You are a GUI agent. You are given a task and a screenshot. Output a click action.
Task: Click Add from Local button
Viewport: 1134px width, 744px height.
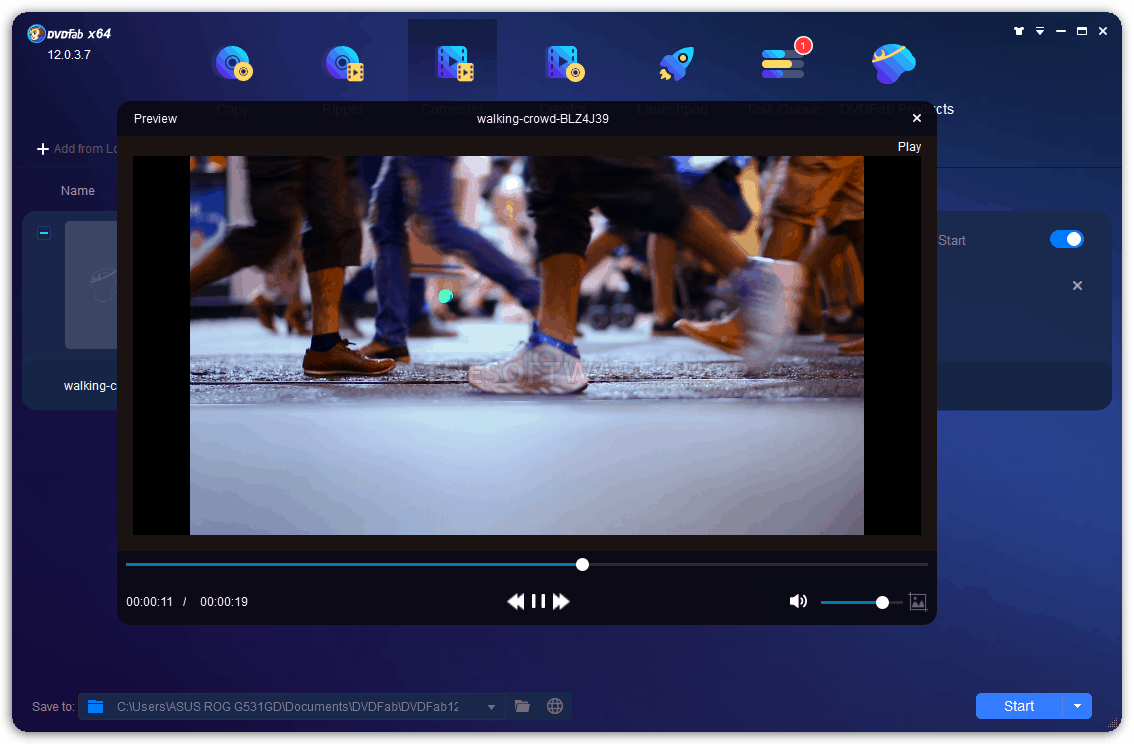coord(77,149)
